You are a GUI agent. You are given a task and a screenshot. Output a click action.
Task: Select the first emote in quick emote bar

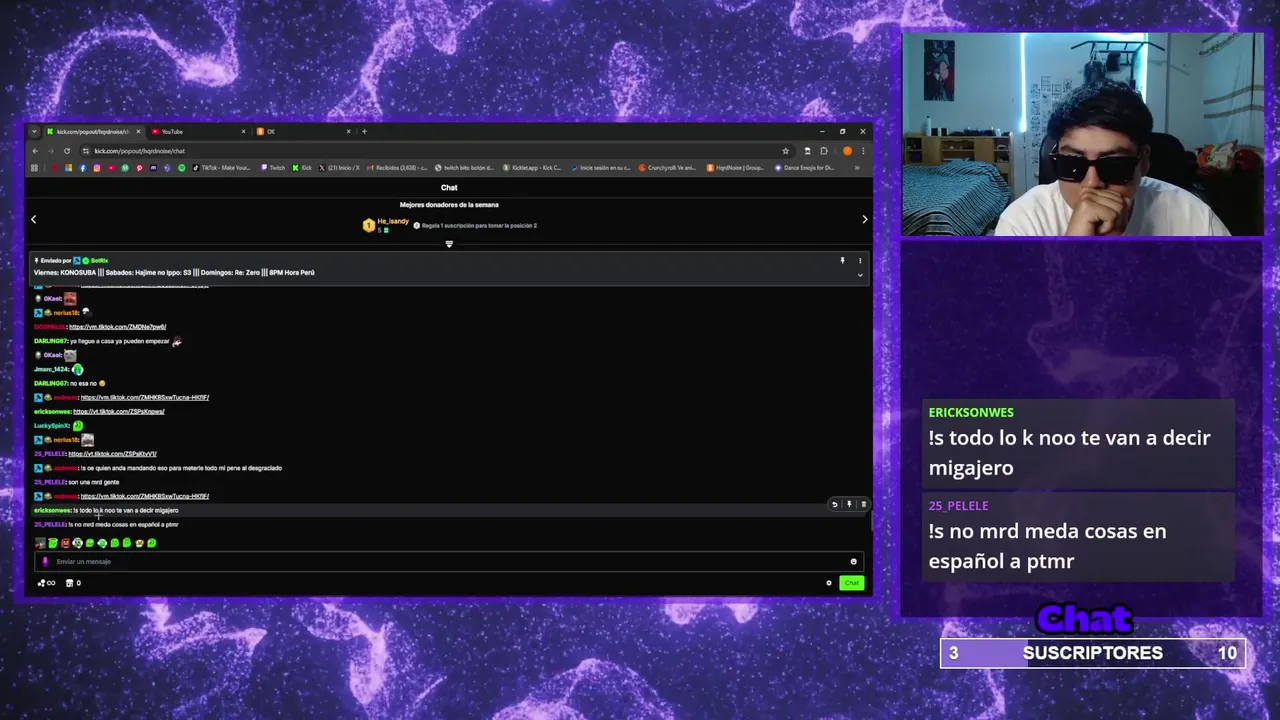point(40,543)
